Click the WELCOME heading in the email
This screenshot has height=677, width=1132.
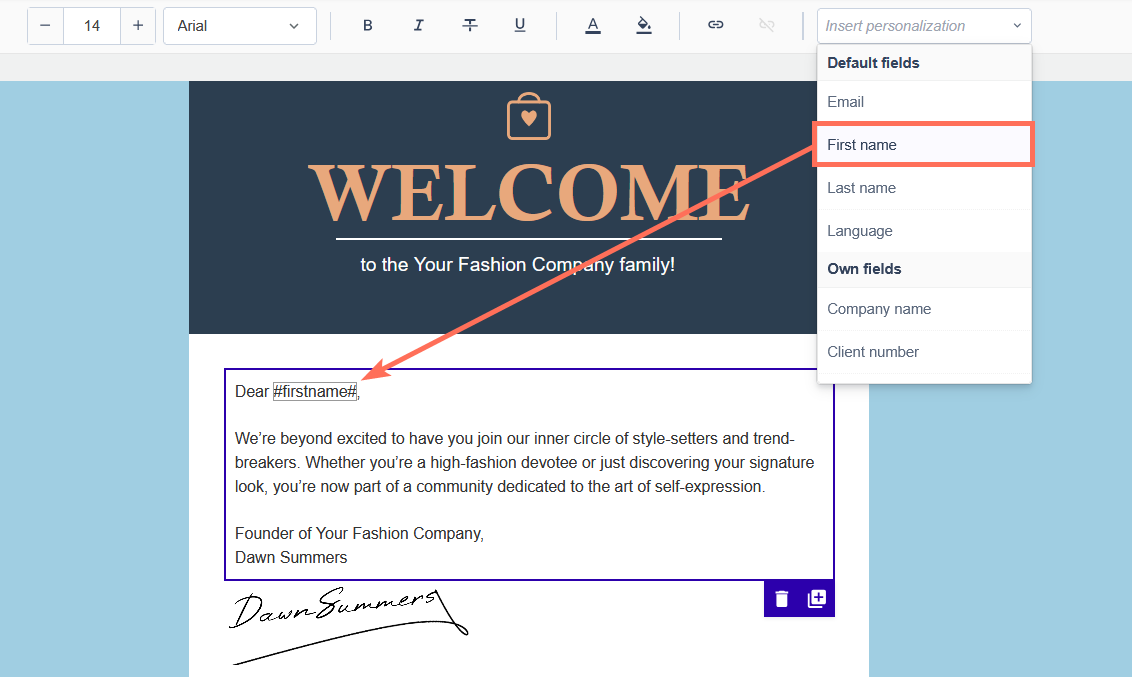pyautogui.click(x=529, y=193)
